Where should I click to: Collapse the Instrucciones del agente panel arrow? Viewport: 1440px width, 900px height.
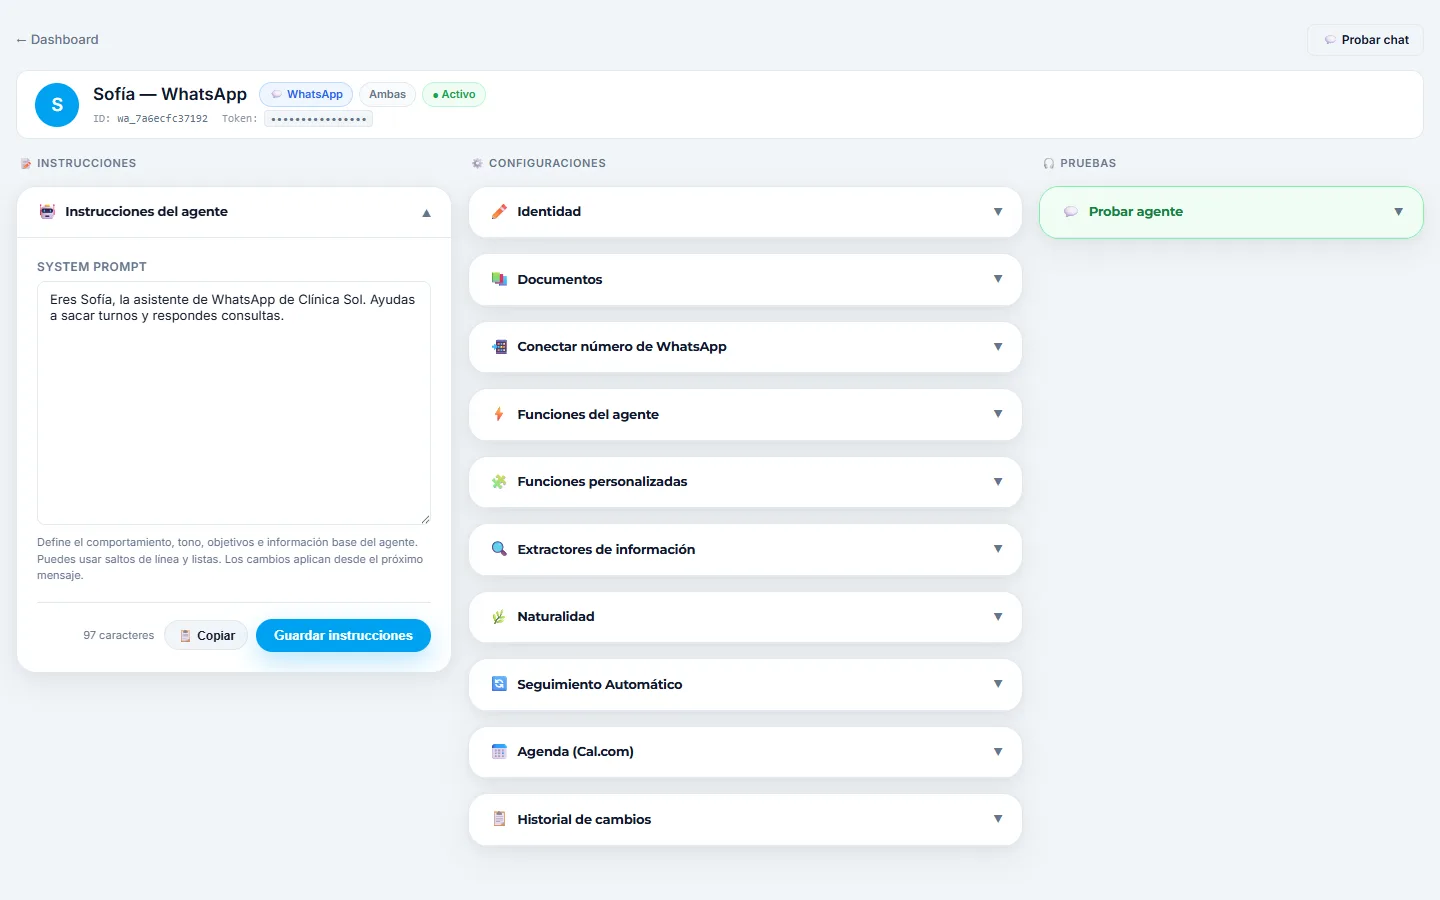(x=426, y=213)
